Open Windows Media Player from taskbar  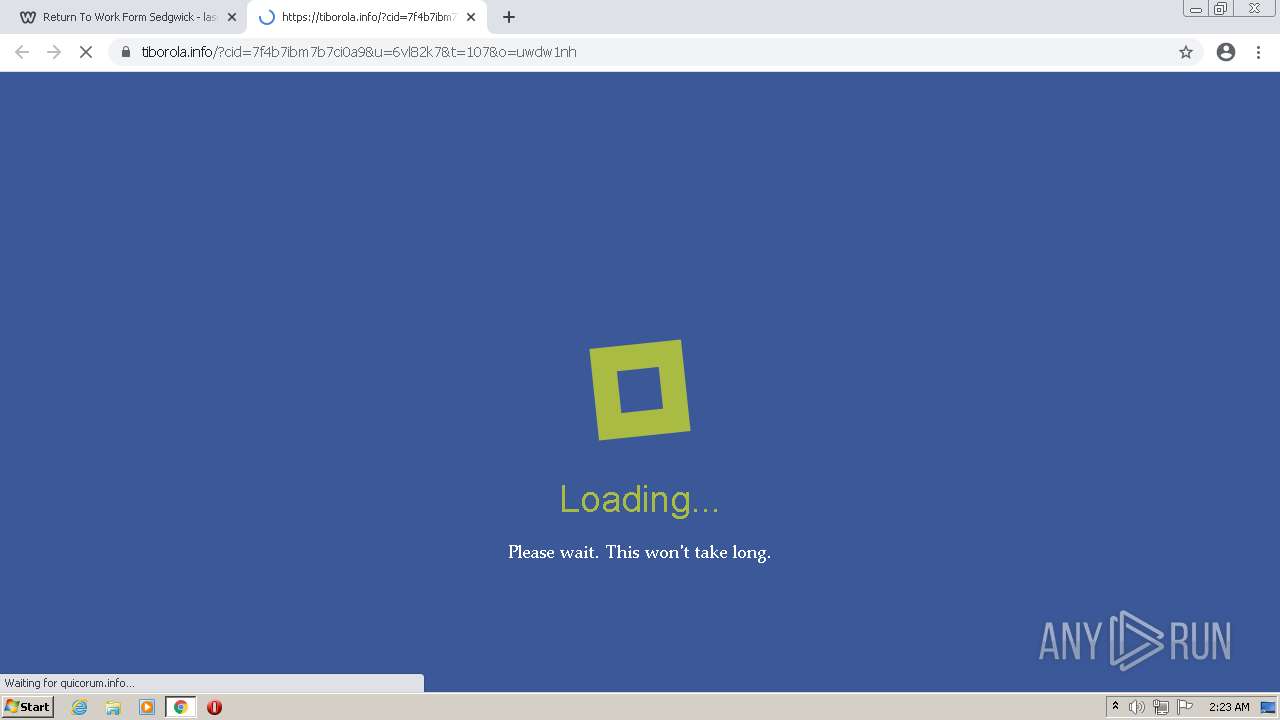[147, 707]
